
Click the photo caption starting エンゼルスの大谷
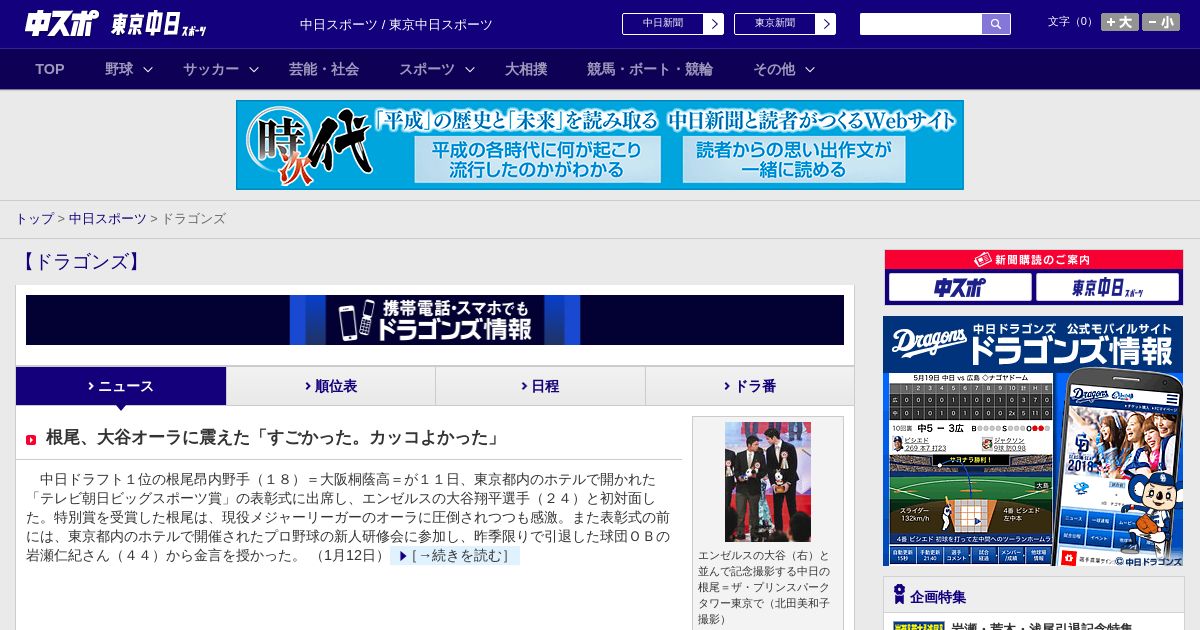click(x=765, y=587)
